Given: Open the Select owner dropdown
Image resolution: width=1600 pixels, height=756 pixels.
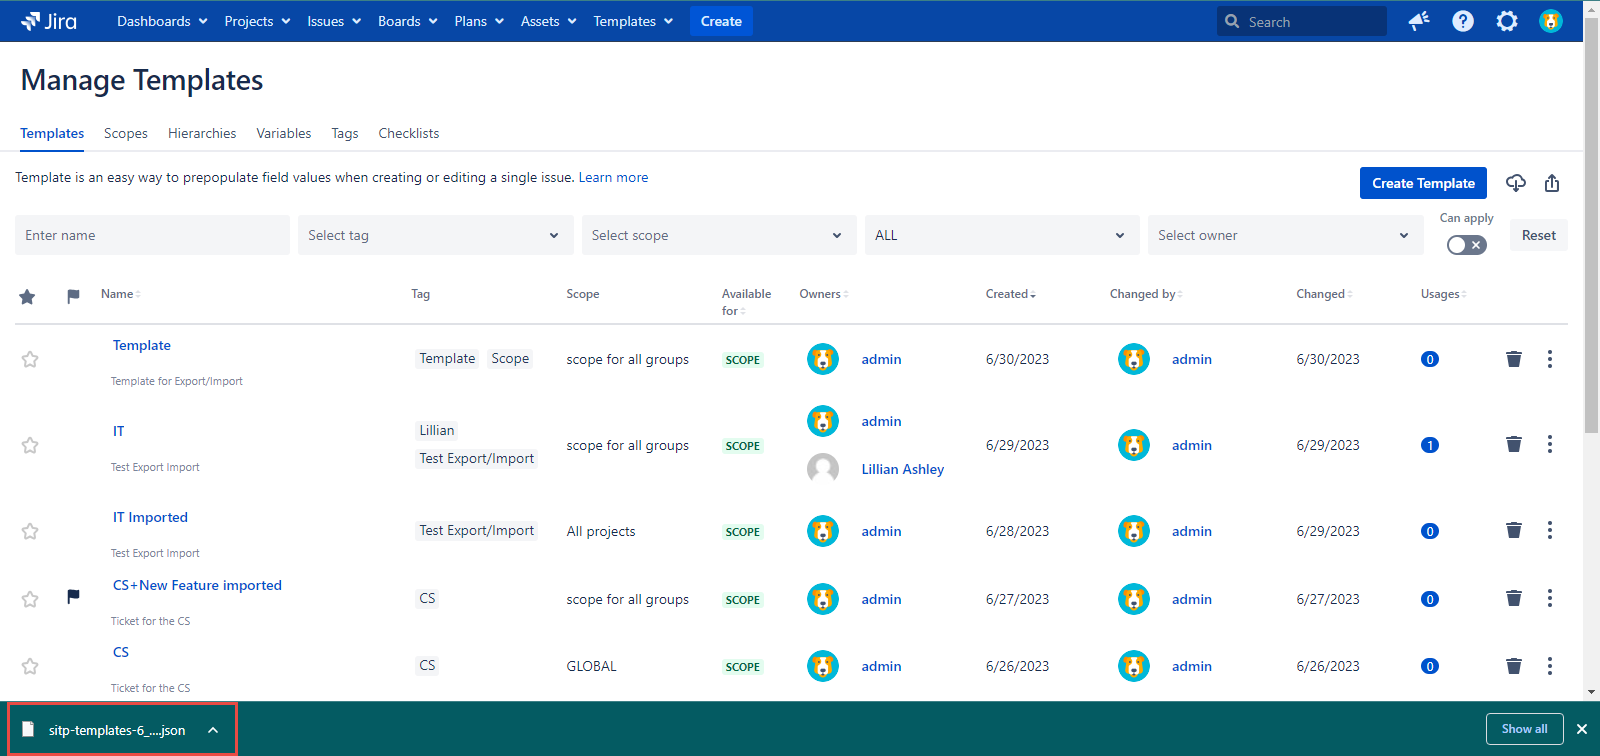Looking at the screenshot, I should pos(1284,235).
